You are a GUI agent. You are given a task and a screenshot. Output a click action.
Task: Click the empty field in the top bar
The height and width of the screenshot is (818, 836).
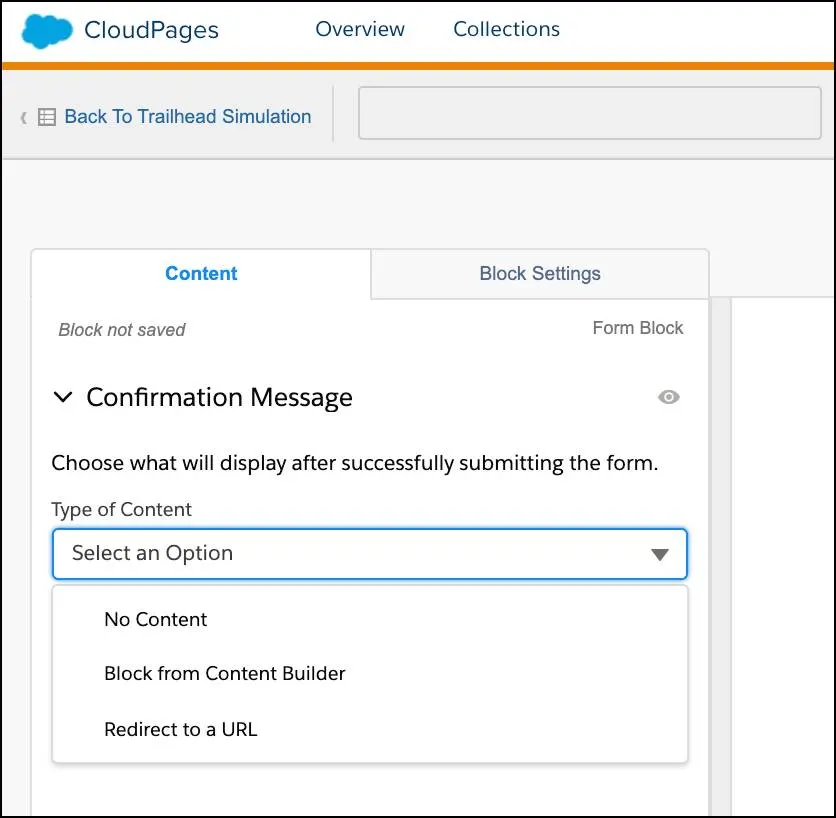point(589,113)
